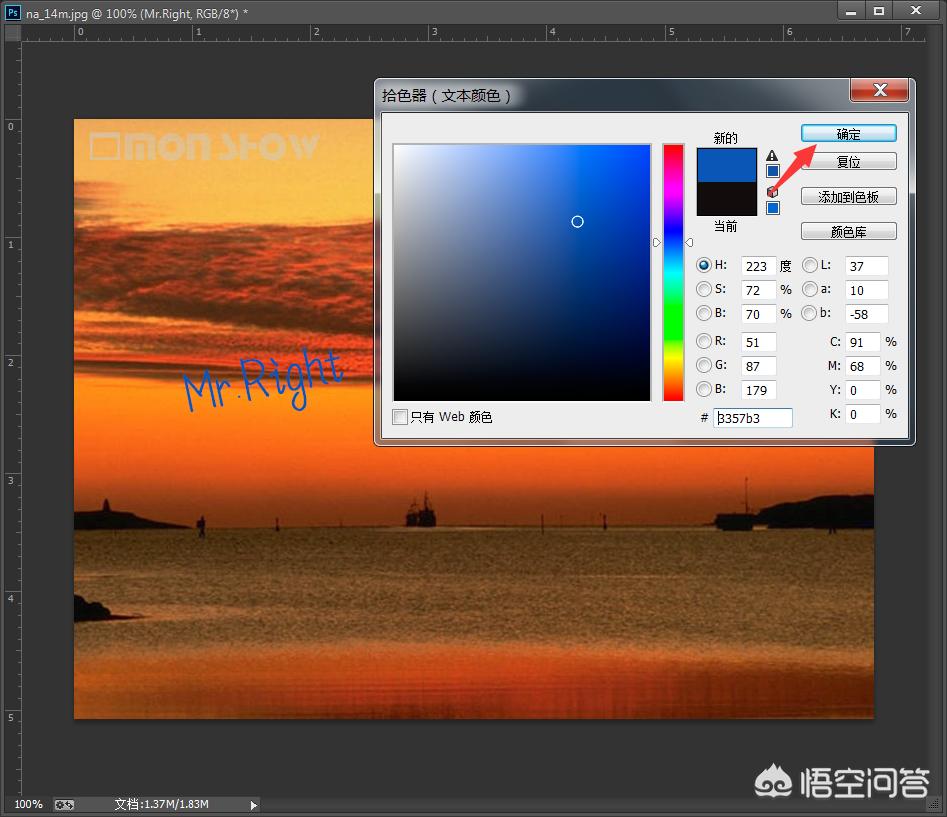Click 确定 to confirm the color
Viewport: 947px width, 817px height.
[x=848, y=134]
